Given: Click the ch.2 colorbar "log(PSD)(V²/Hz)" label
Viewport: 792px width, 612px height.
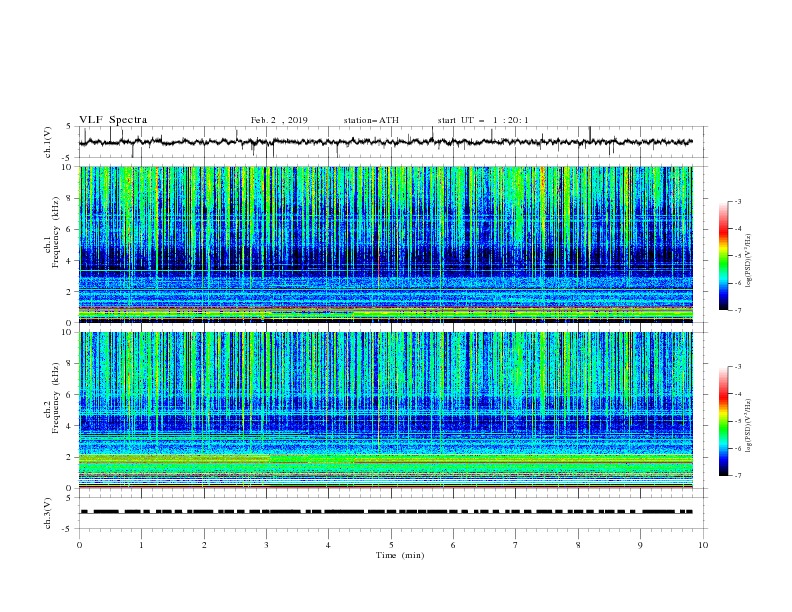Looking at the screenshot, I should click(748, 425).
